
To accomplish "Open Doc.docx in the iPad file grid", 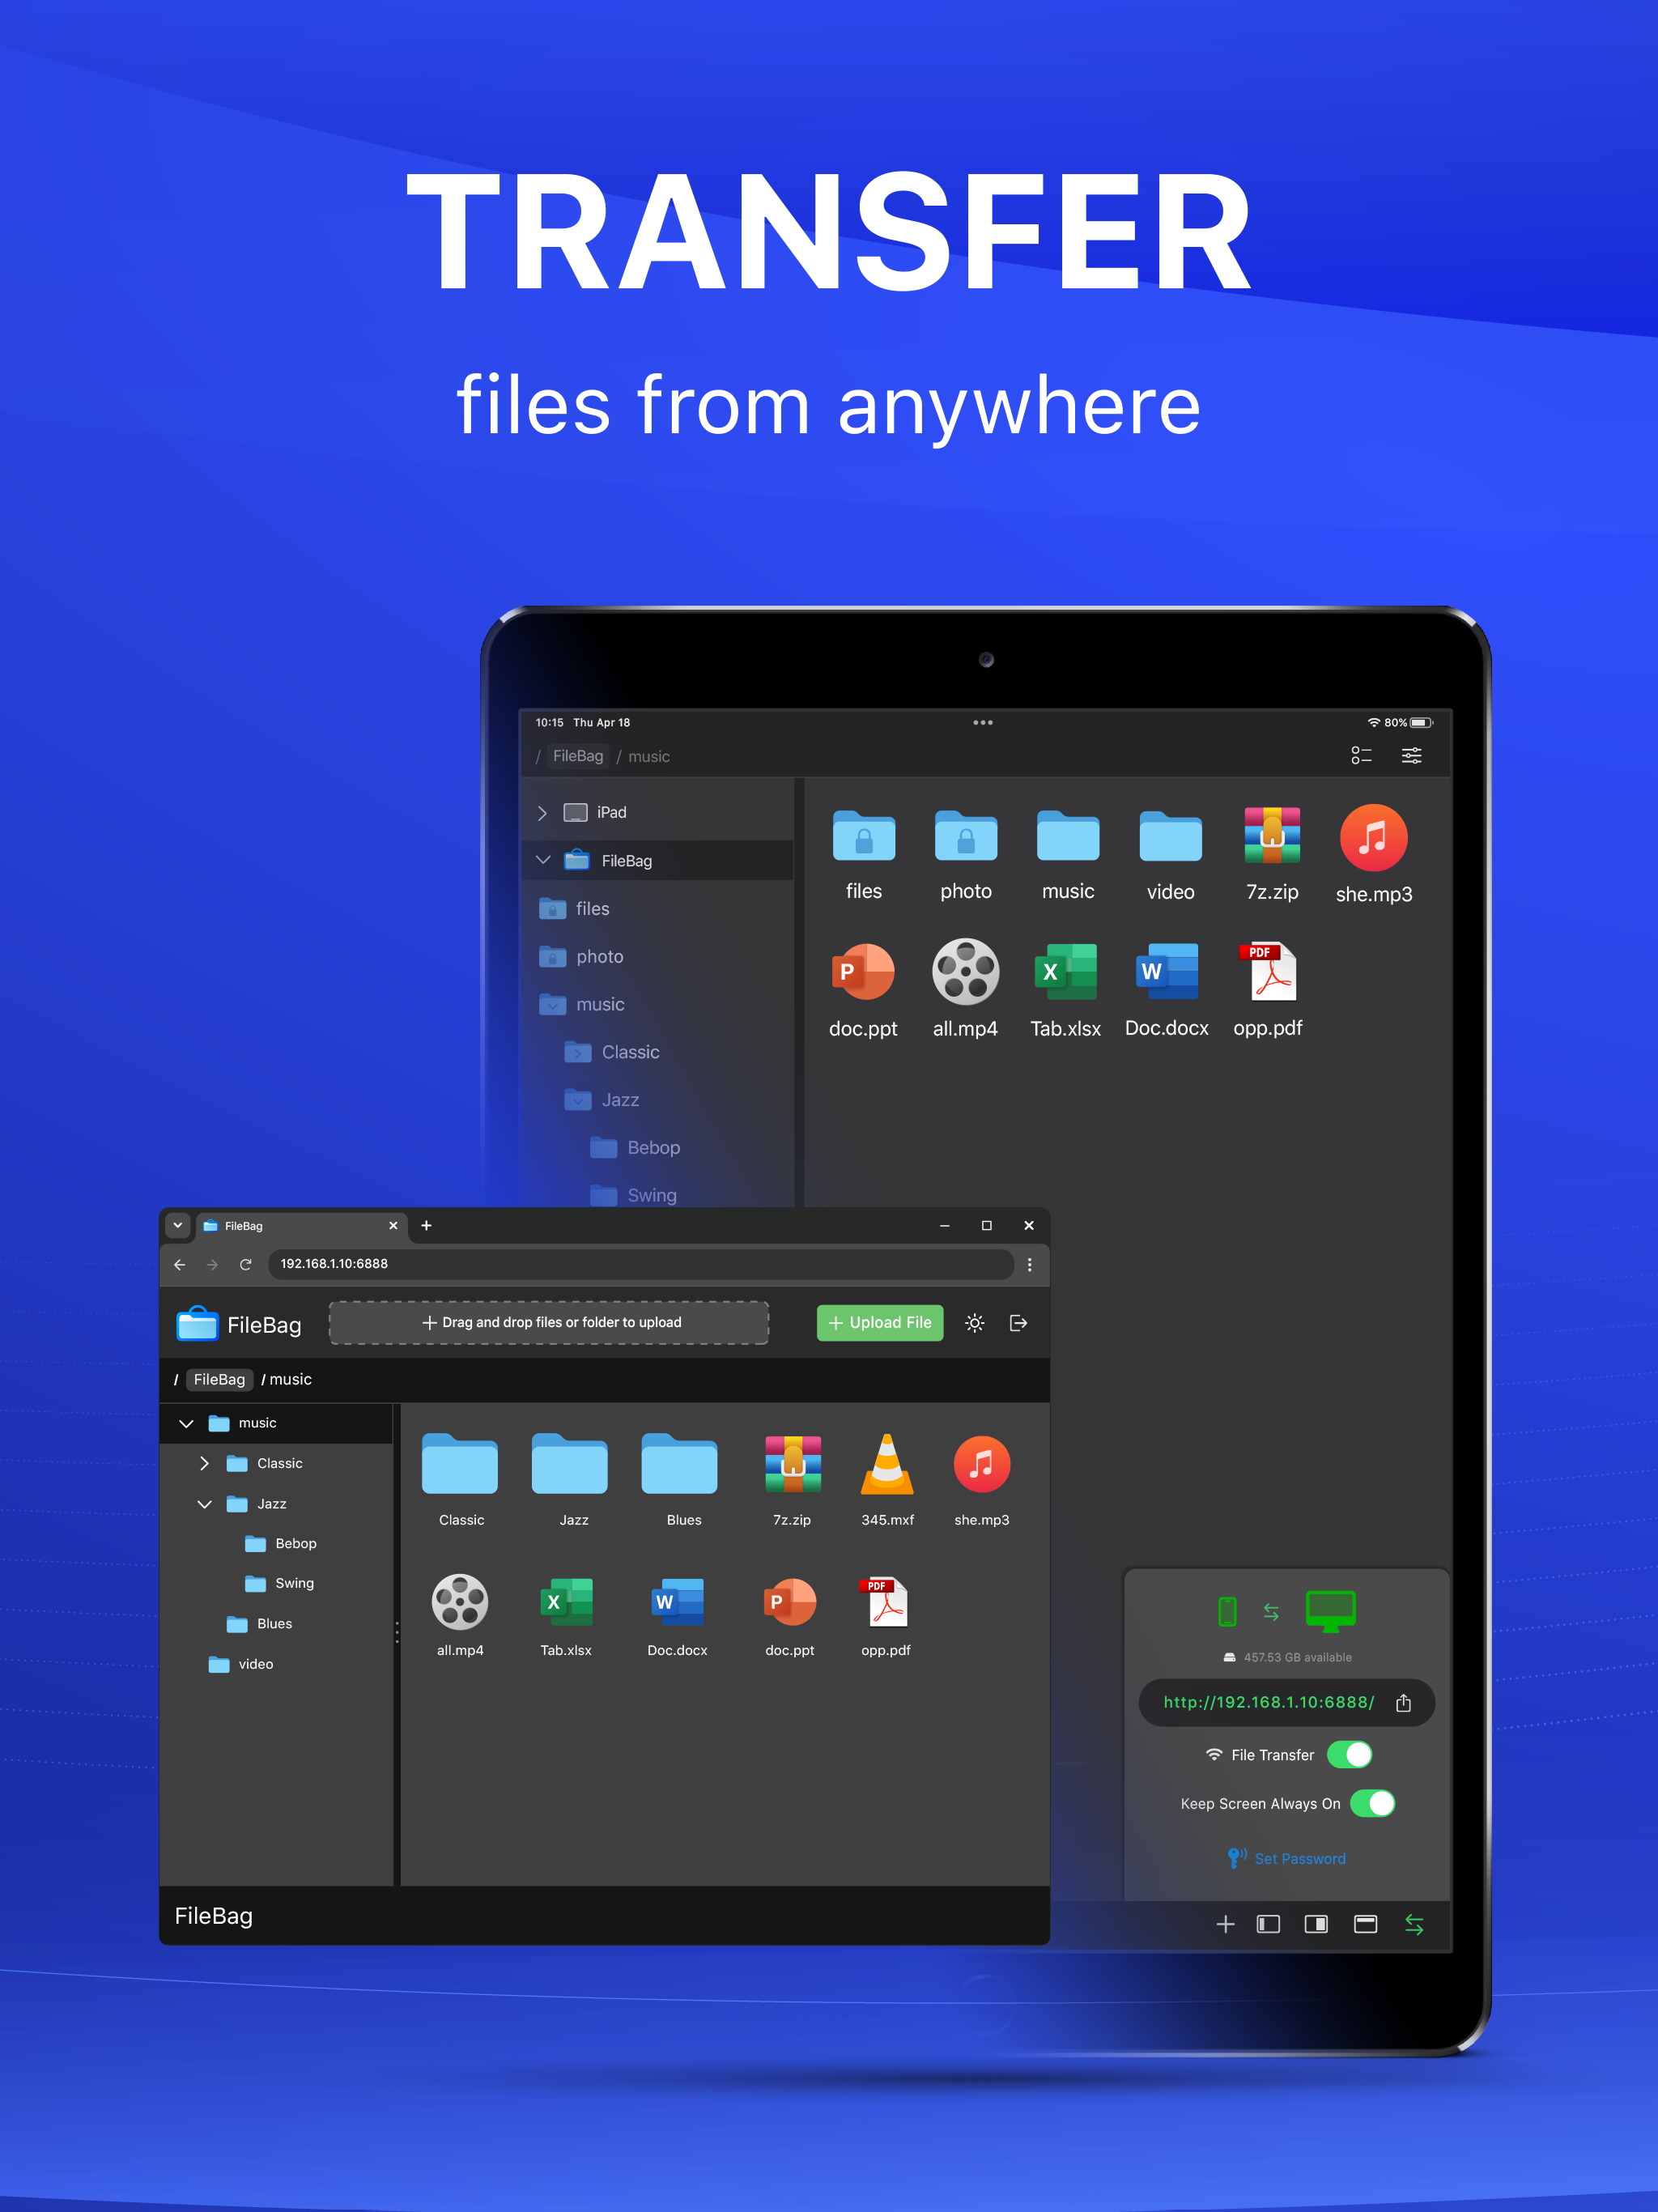I will click(x=1167, y=990).
